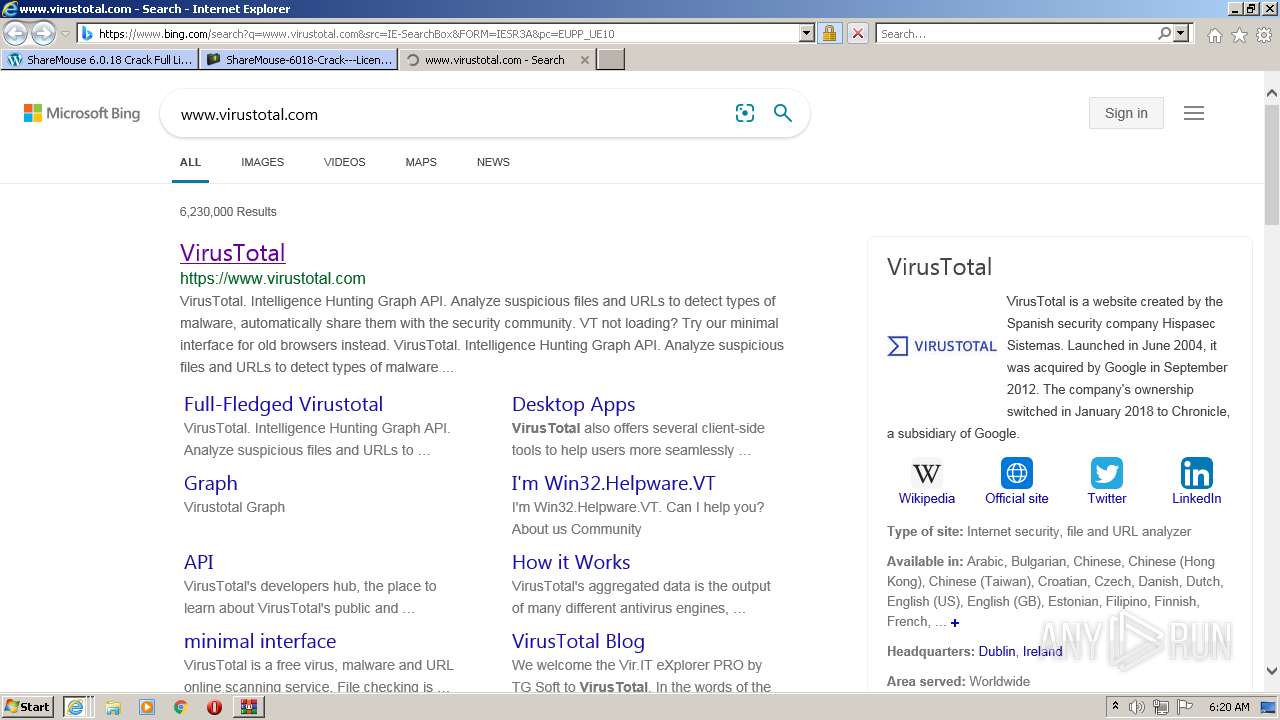Open the WinRAR taskbar icon
Screen dimensions: 1280x720
coord(248,707)
